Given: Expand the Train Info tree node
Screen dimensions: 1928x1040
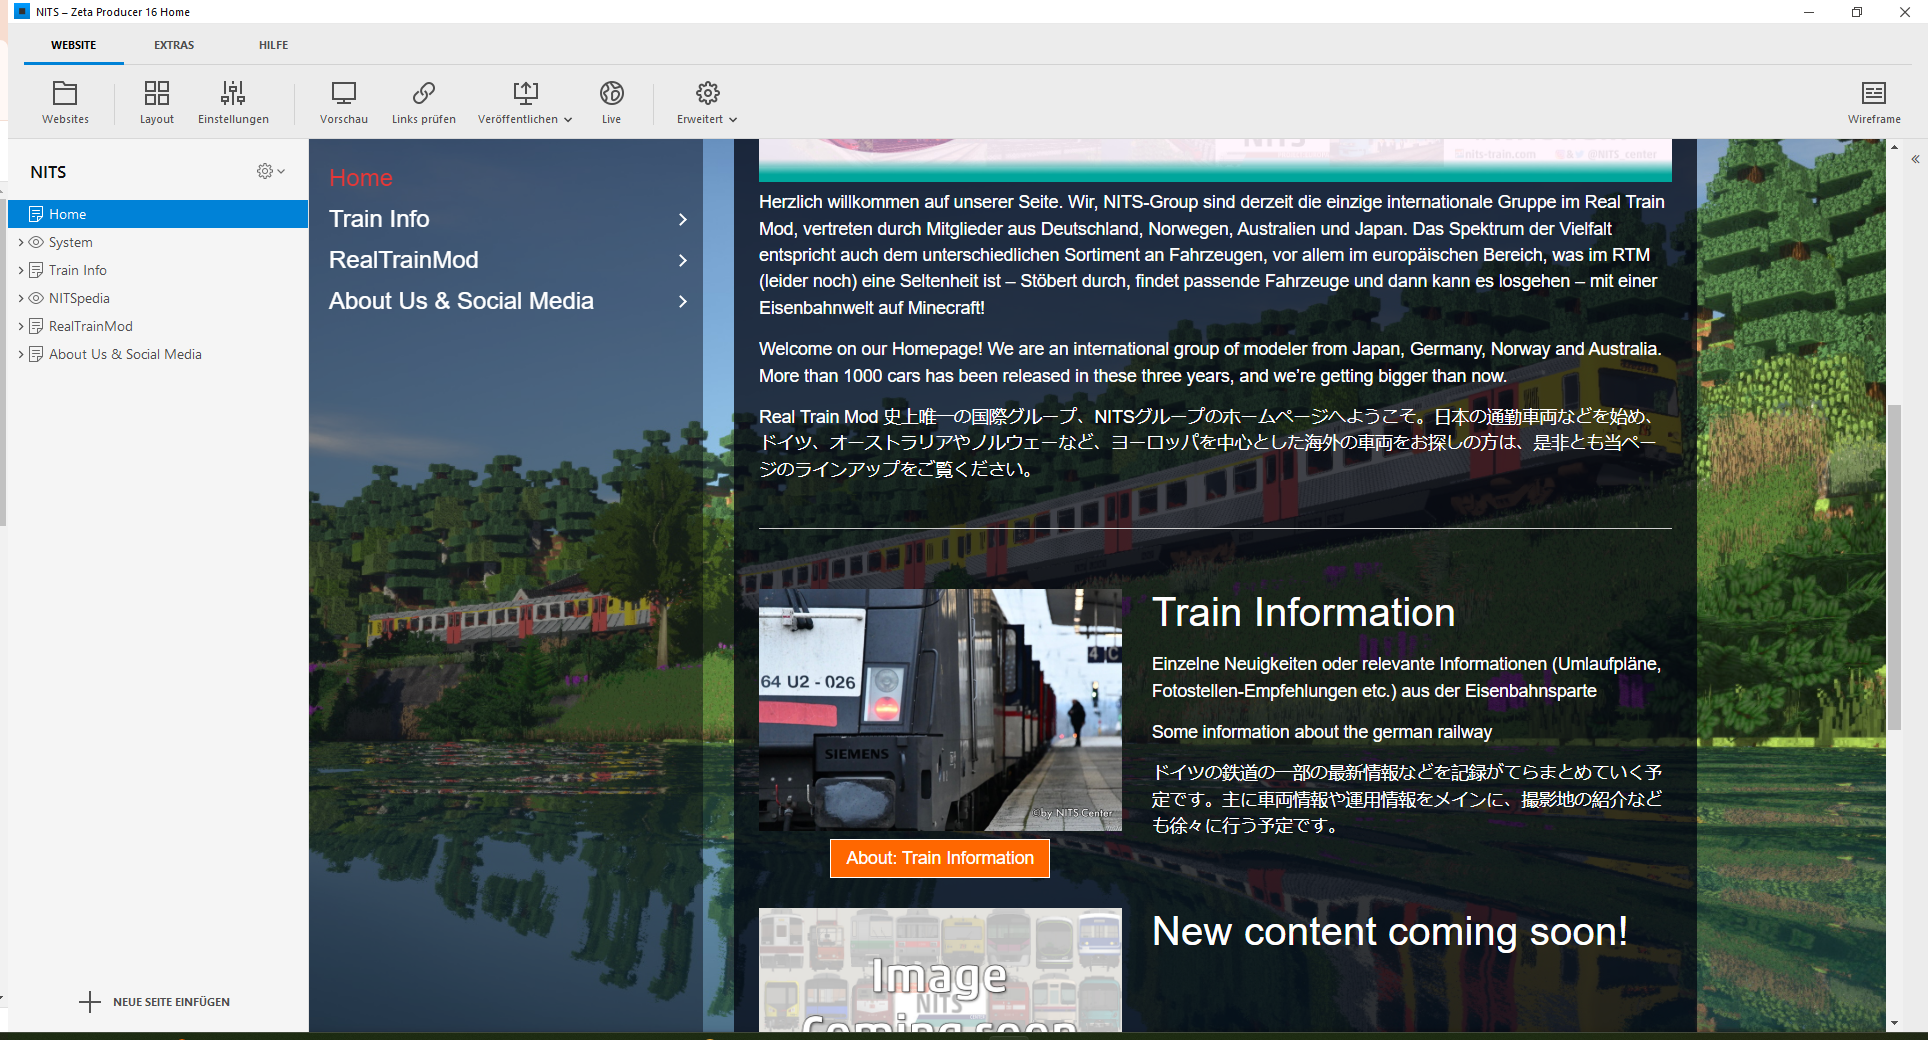Looking at the screenshot, I should click(21, 270).
